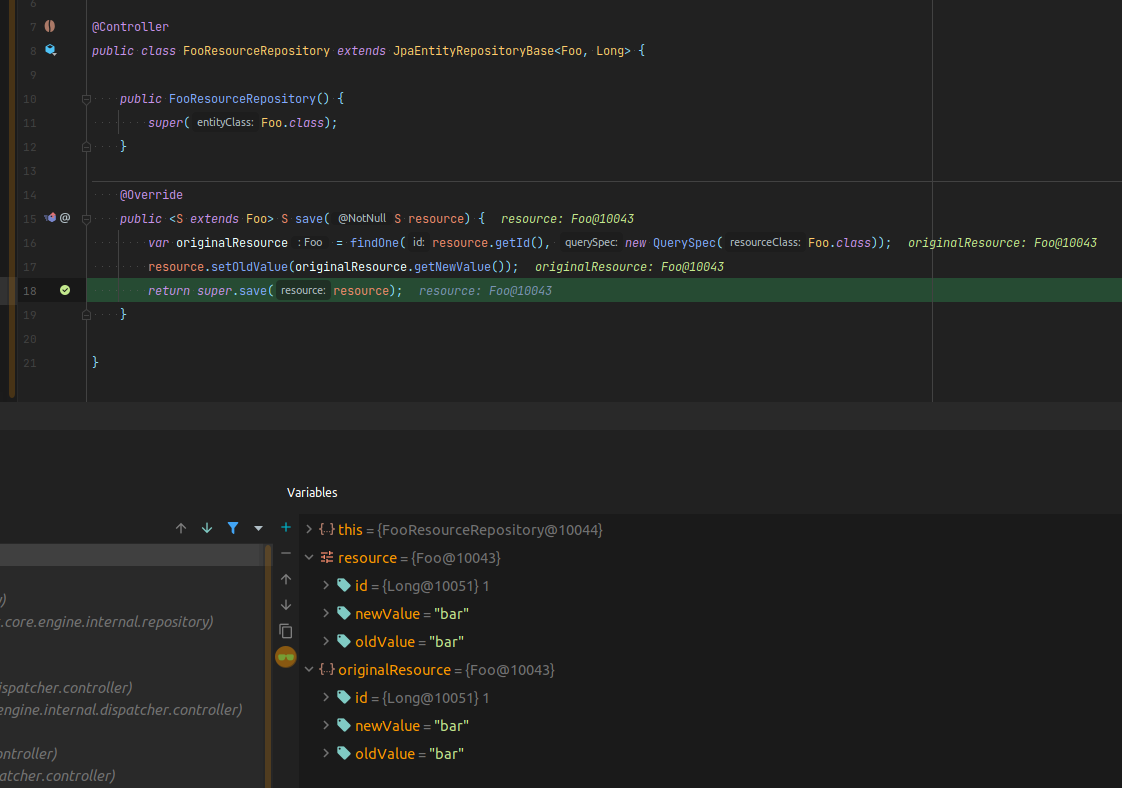Click the minus icon to remove a watch
This screenshot has height=788, width=1122.
coord(285,553)
